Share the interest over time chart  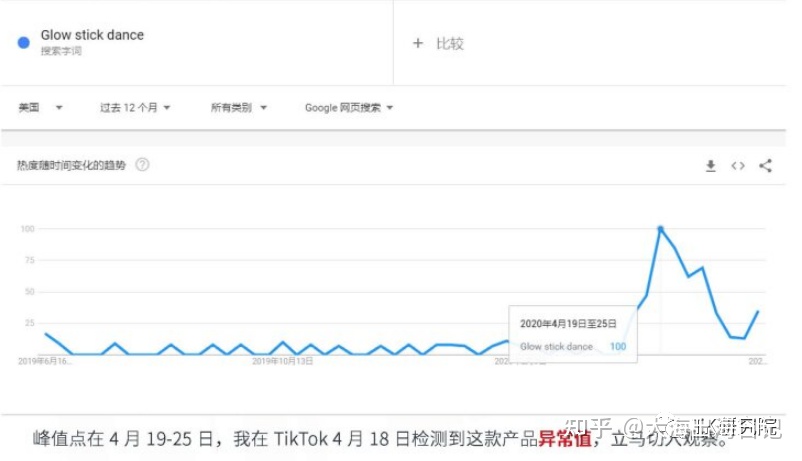pos(766,165)
